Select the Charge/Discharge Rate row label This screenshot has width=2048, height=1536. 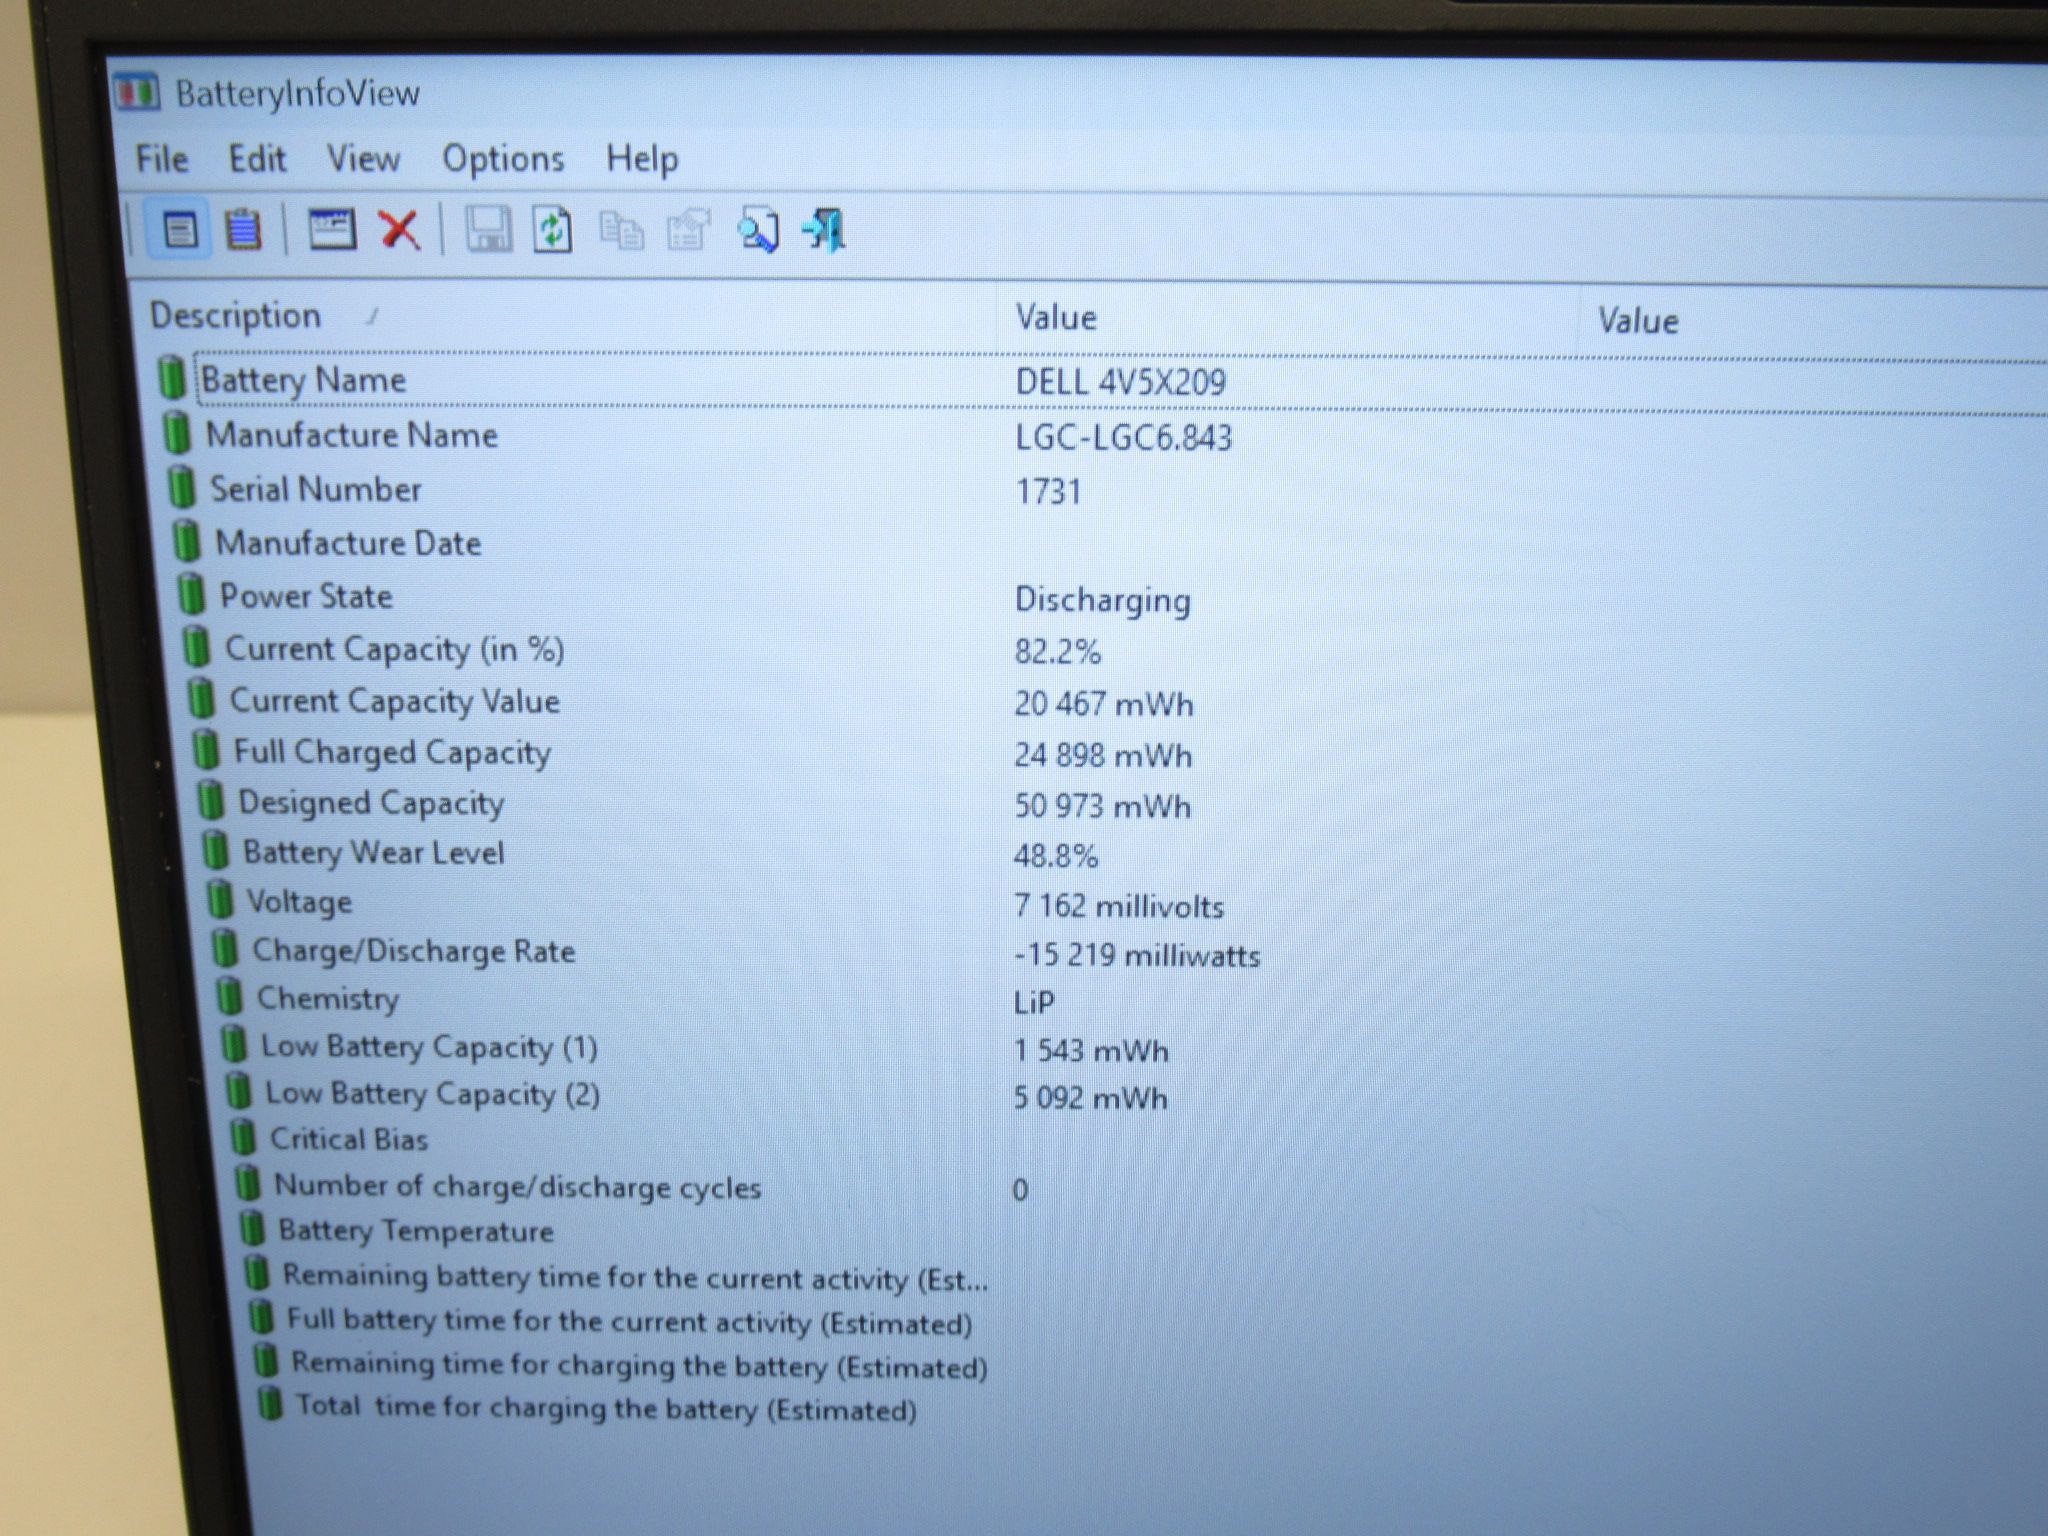coord(414,951)
